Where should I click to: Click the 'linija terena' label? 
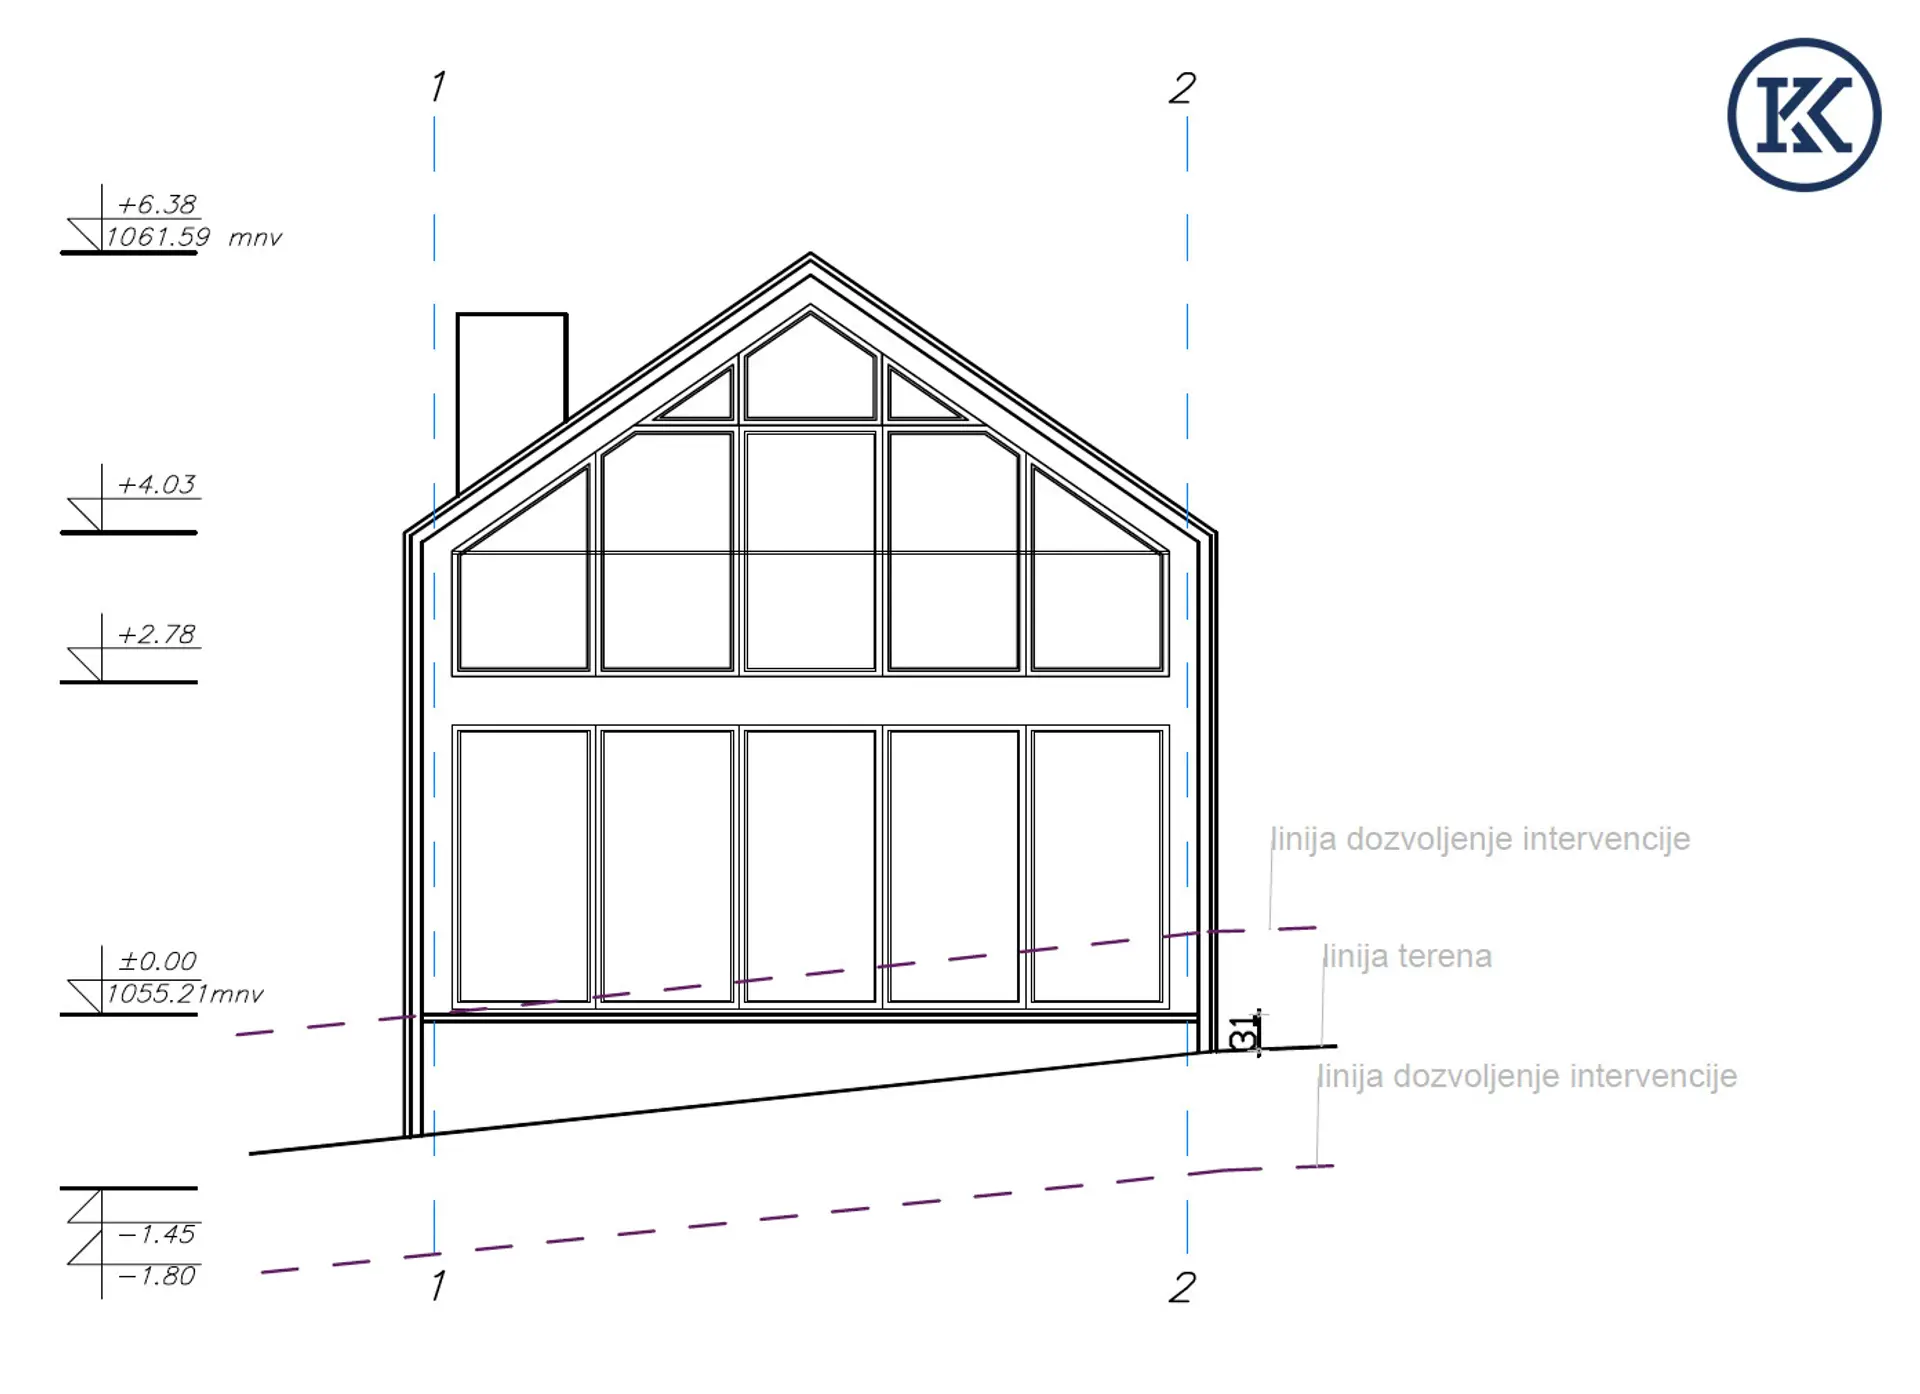click(1407, 956)
